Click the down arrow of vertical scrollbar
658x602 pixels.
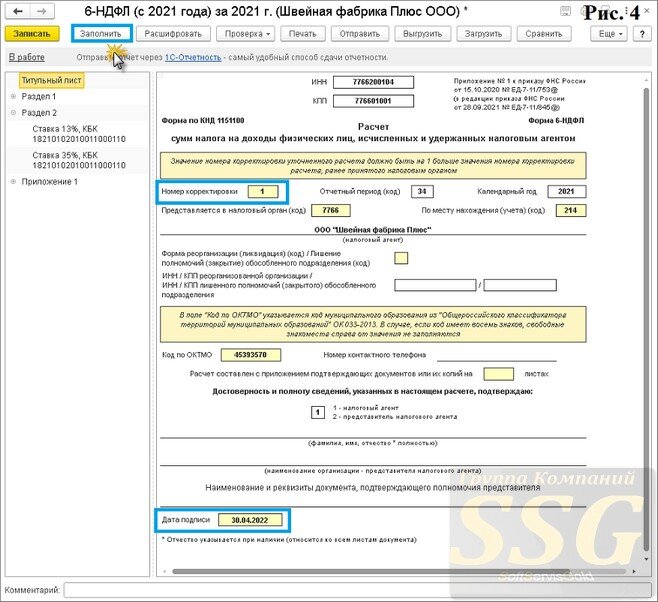click(646, 559)
